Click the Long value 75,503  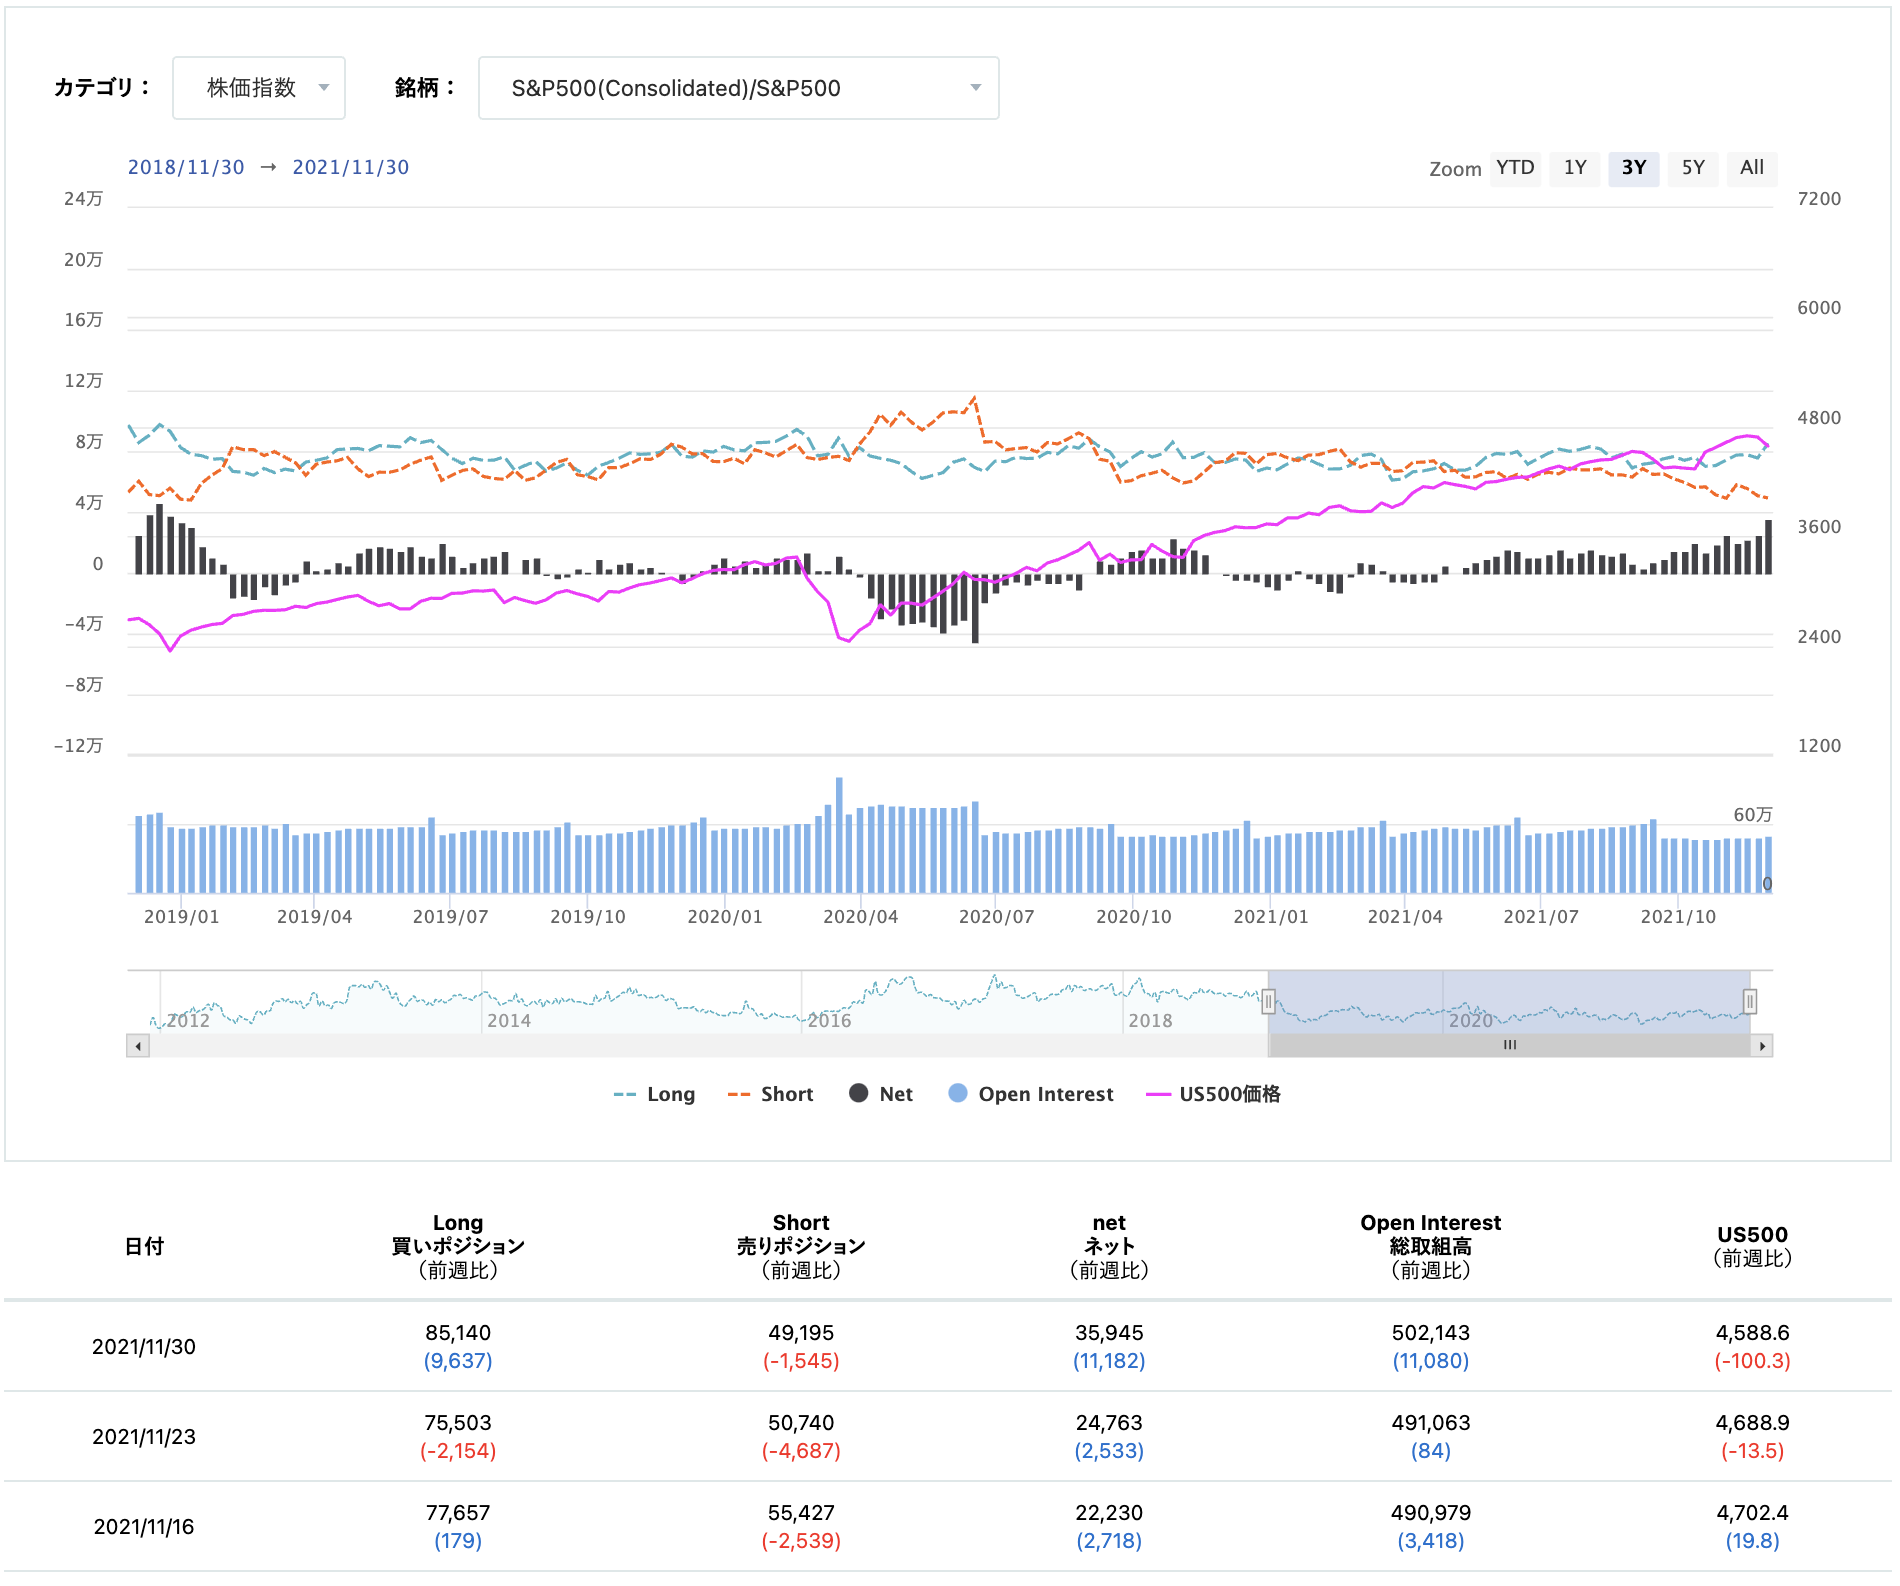click(458, 1423)
